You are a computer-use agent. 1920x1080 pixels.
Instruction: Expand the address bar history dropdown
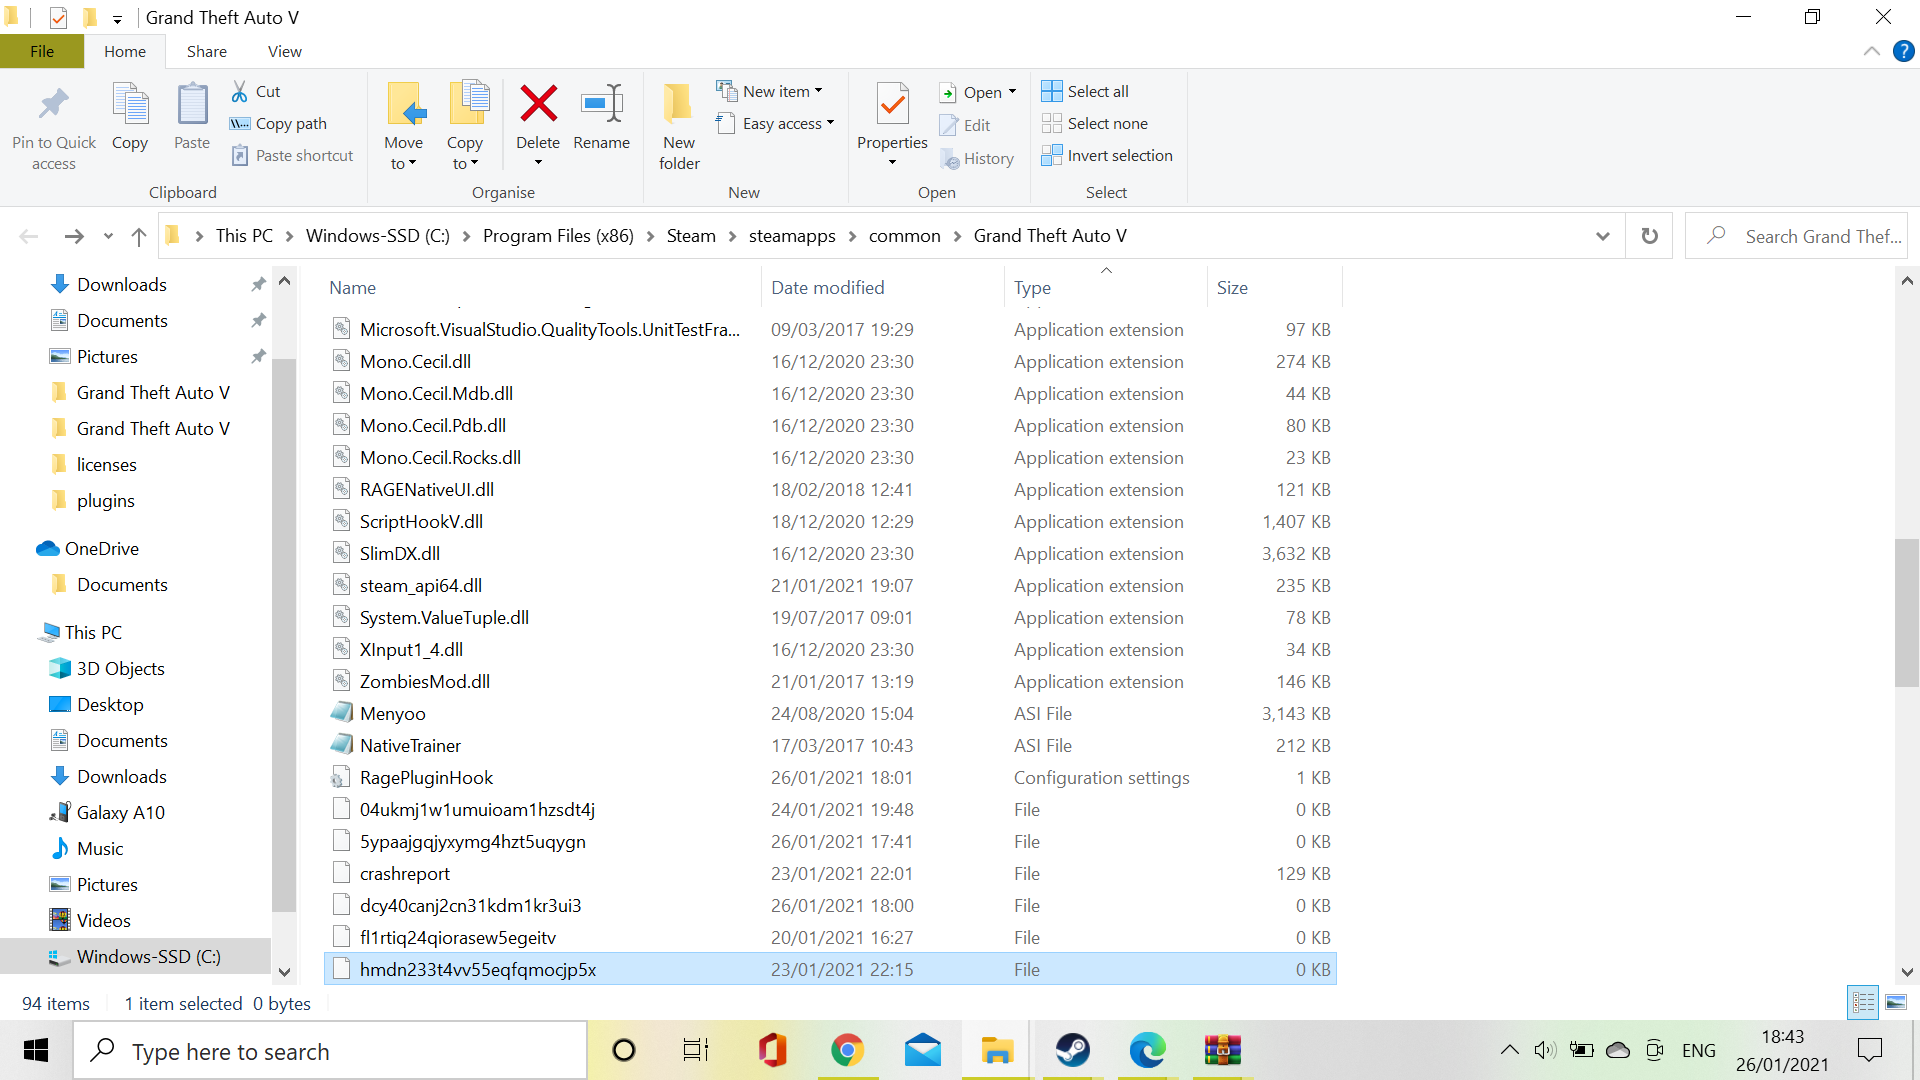tap(1603, 236)
